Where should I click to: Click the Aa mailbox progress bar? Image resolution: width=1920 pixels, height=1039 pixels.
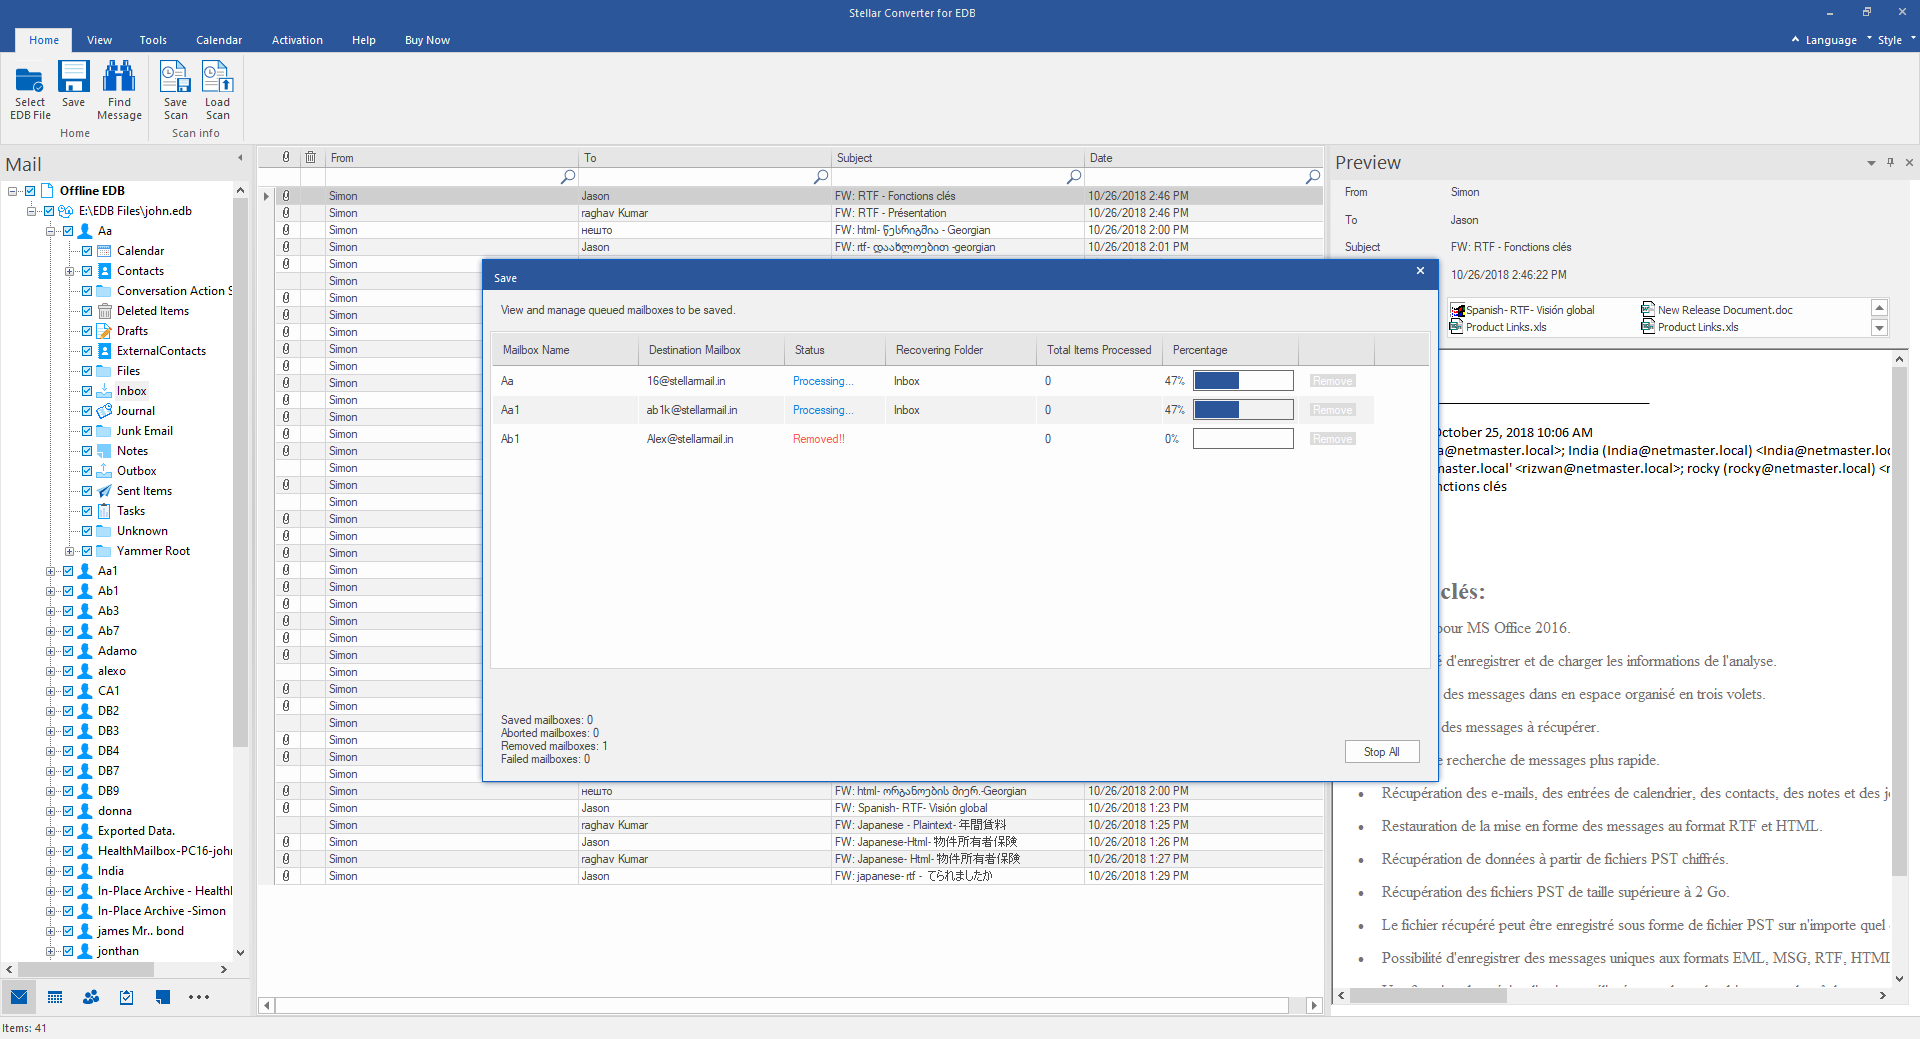1243,381
